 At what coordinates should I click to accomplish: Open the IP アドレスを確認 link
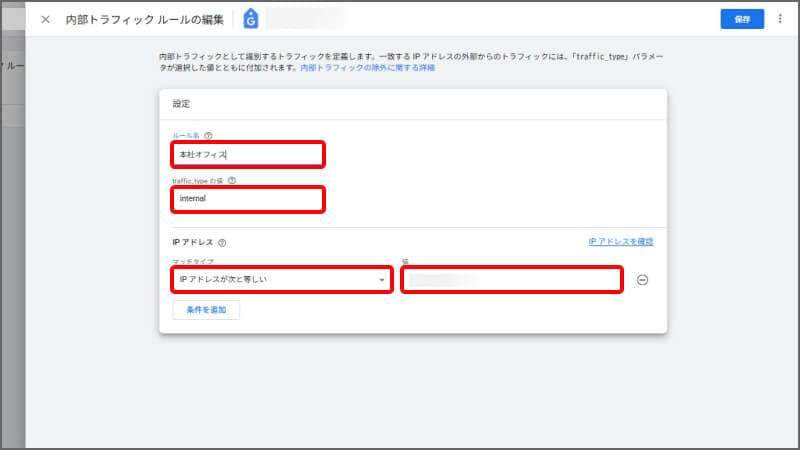(x=620, y=242)
